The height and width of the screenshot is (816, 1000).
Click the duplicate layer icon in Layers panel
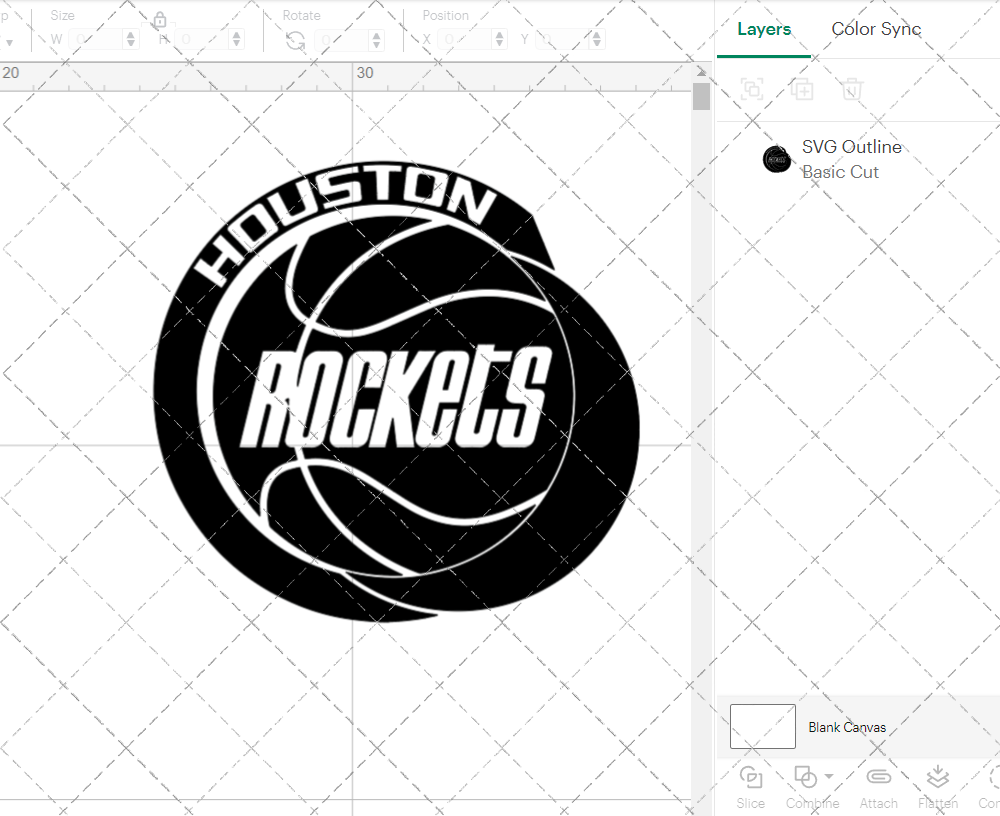pos(801,89)
